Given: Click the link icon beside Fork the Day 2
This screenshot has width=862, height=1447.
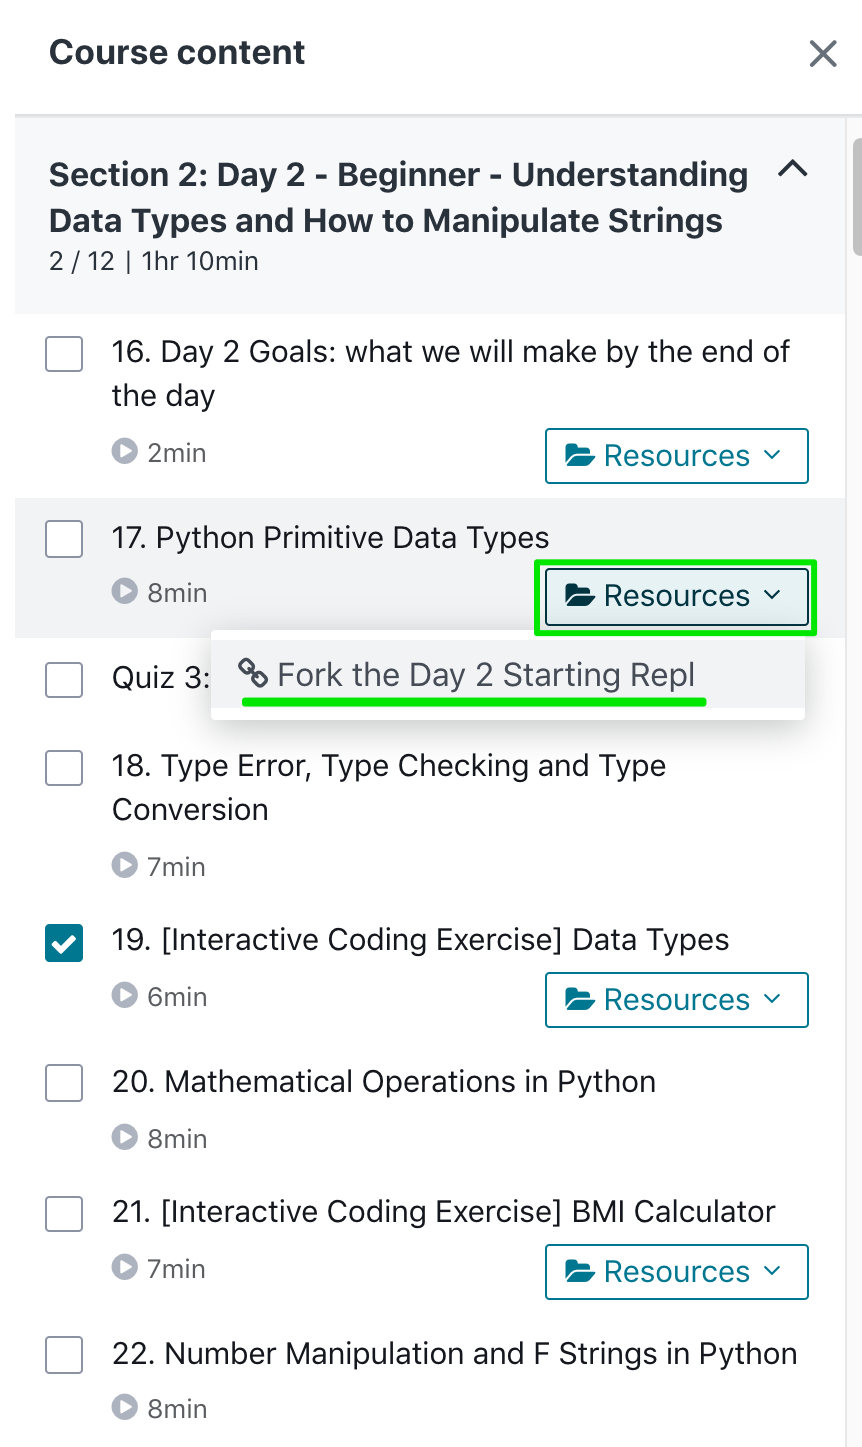Looking at the screenshot, I should pos(253,674).
